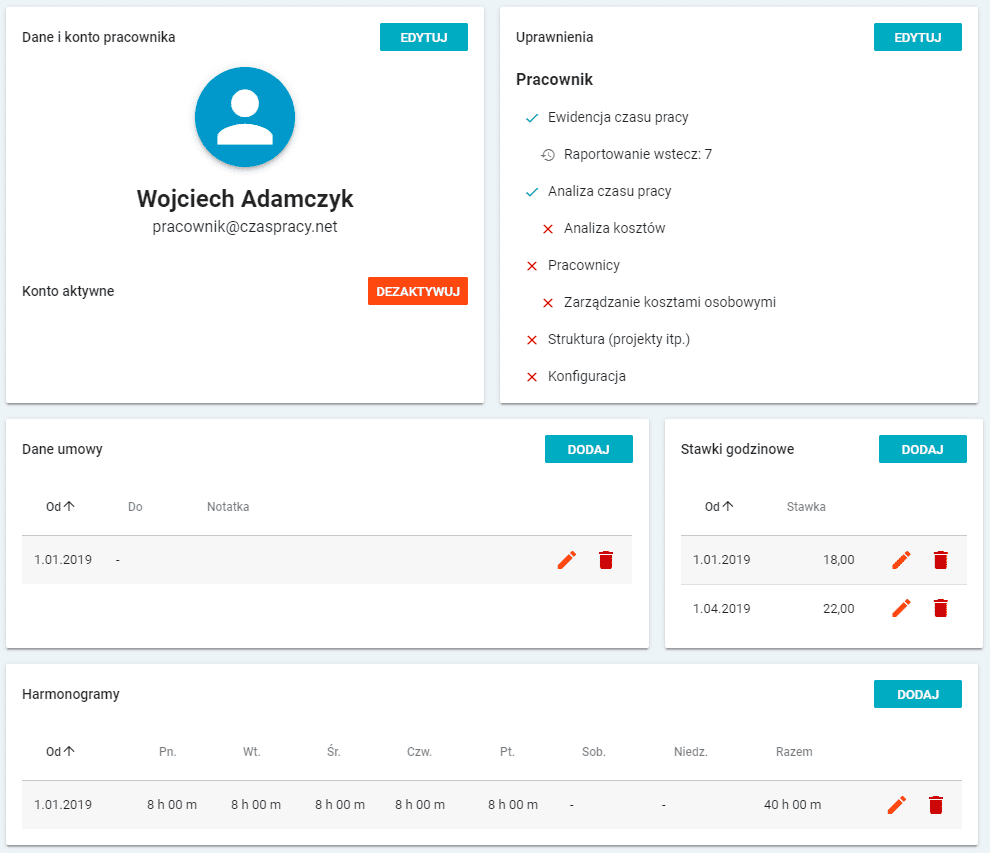Edit the 22,00 hourly rate entry
This screenshot has width=990, height=853.
coord(901,608)
